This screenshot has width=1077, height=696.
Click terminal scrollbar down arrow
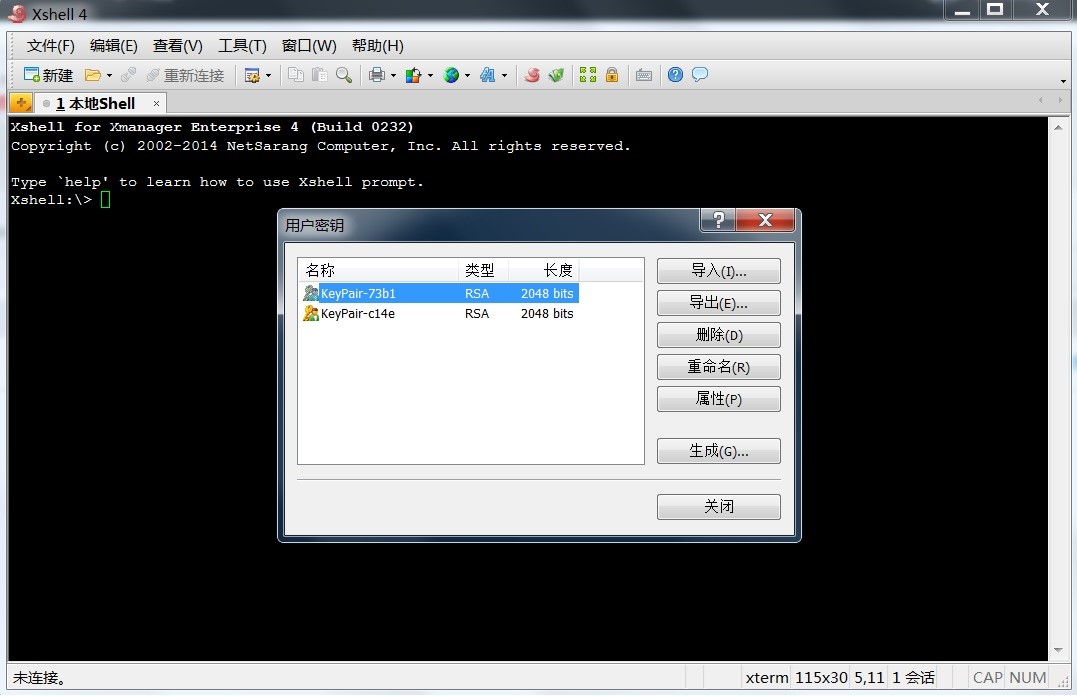(1058, 651)
